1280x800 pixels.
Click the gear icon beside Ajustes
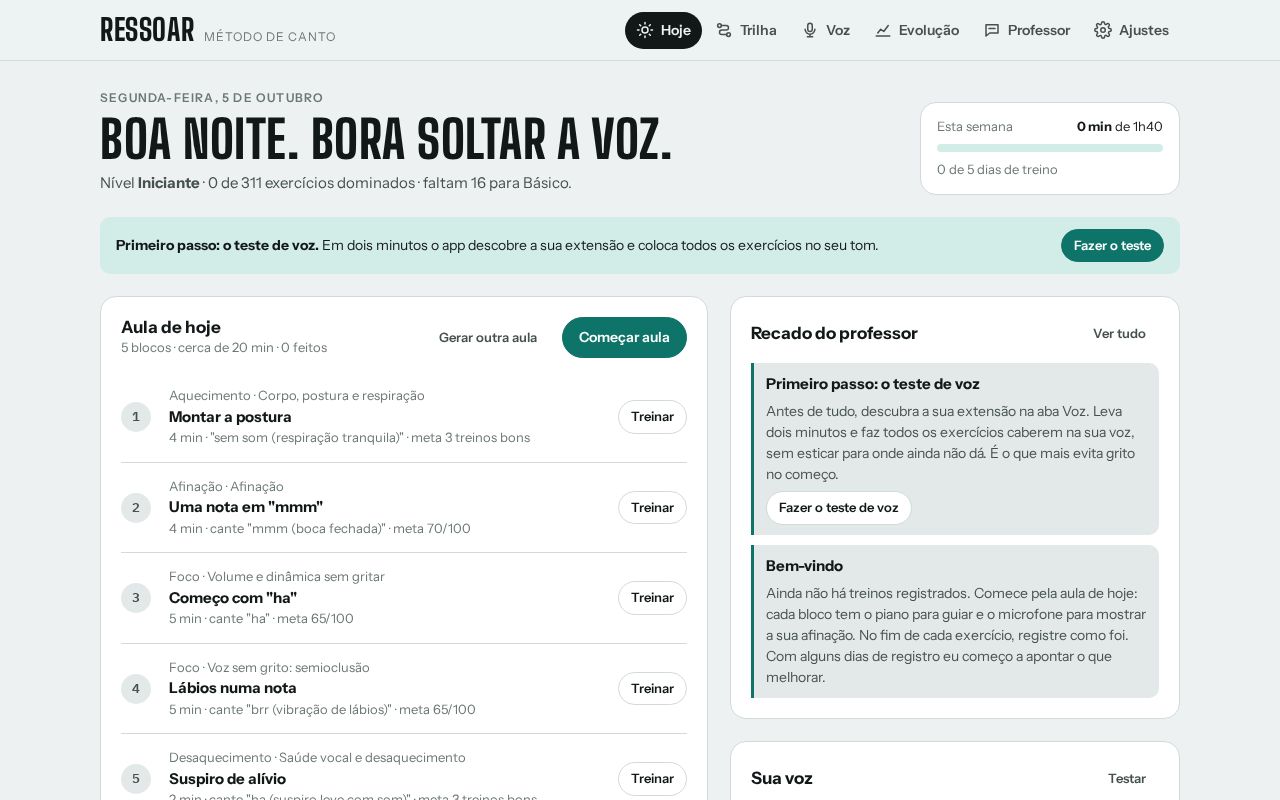[1103, 30]
